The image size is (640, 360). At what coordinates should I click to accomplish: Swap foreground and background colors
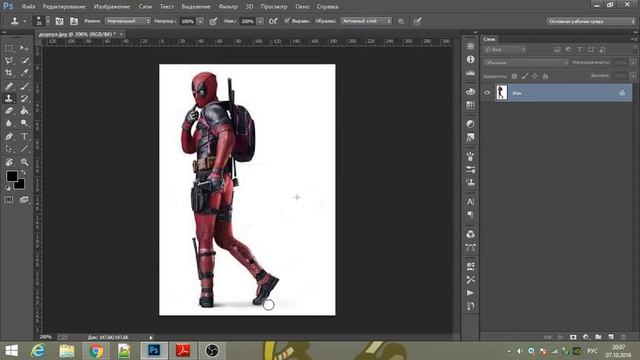pyautogui.click(x=23, y=173)
